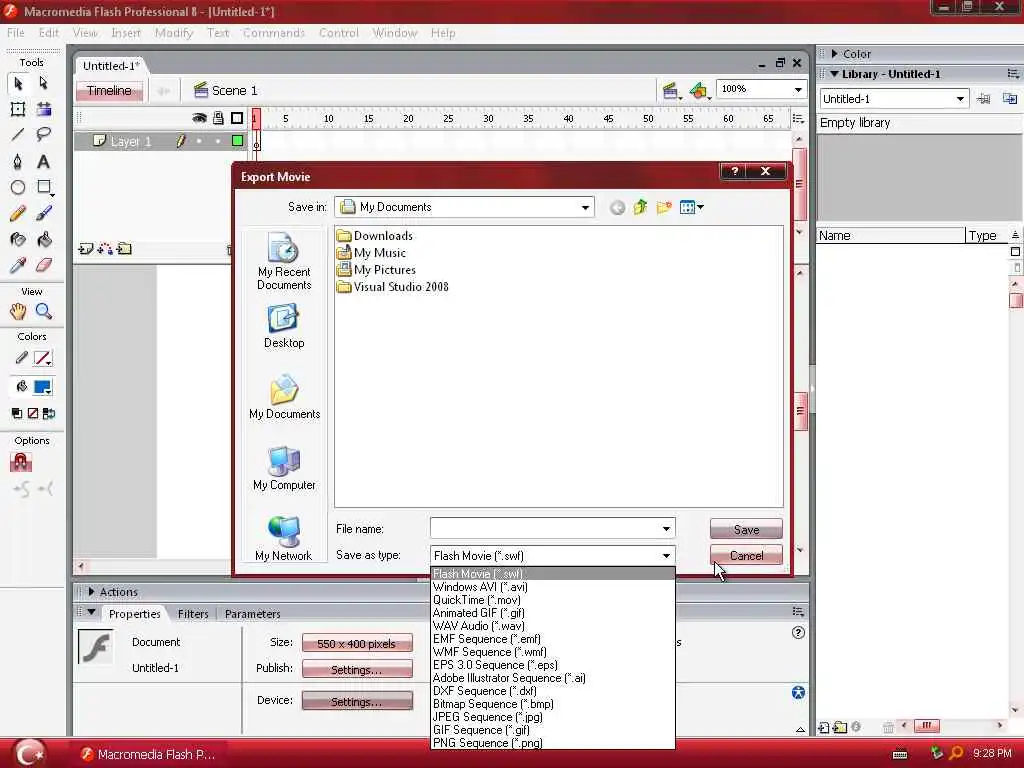Screen dimensions: 1024x768
Task: Click Up One Level folder icon in dialog
Action: click(x=640, y=207)
